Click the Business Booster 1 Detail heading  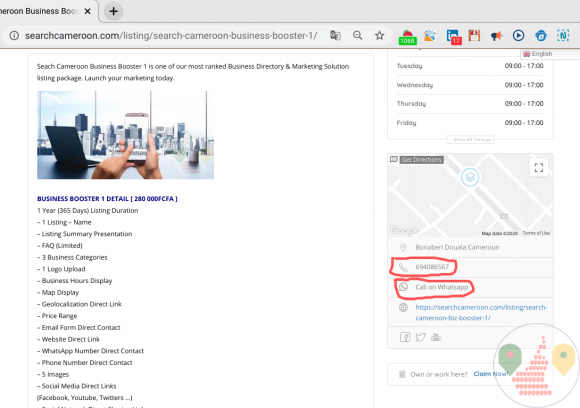coord(107,199)
